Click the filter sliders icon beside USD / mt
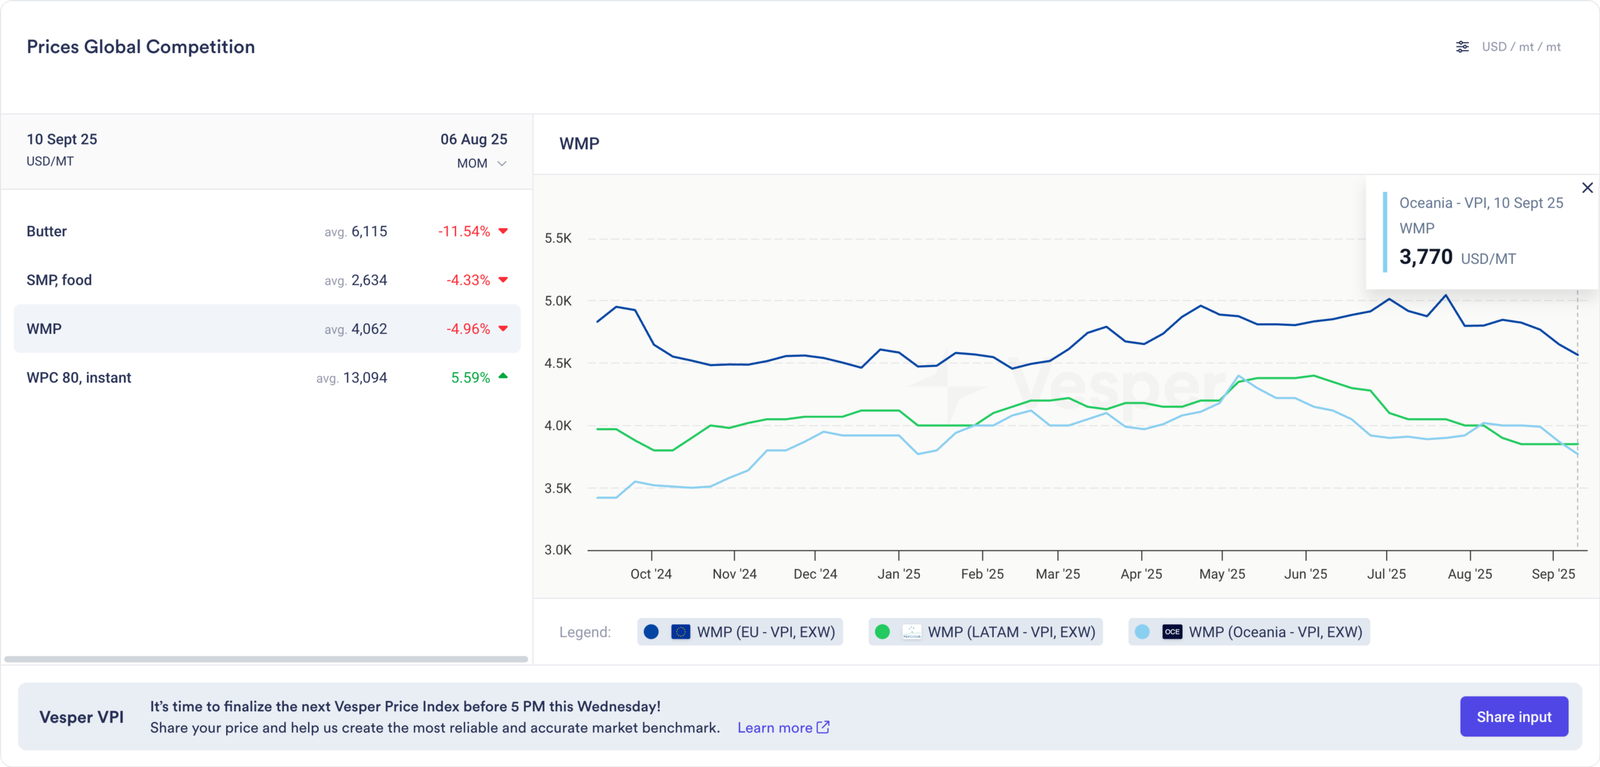1600x767 pixels. (1462, 47)
